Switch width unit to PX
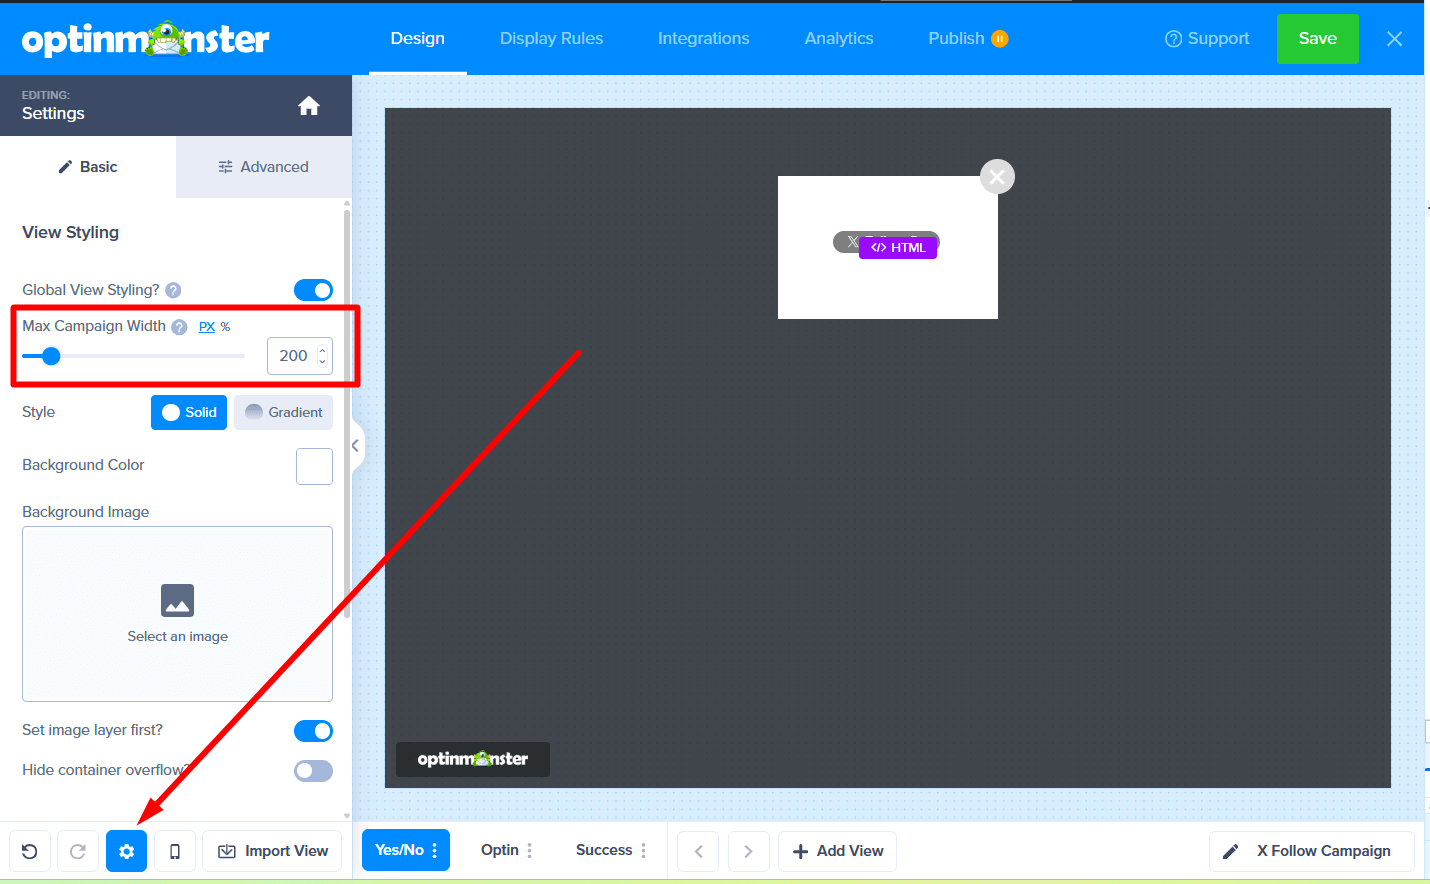This screenshot has width=1430, height=884. pyautogui.click(x=207, y=327)
